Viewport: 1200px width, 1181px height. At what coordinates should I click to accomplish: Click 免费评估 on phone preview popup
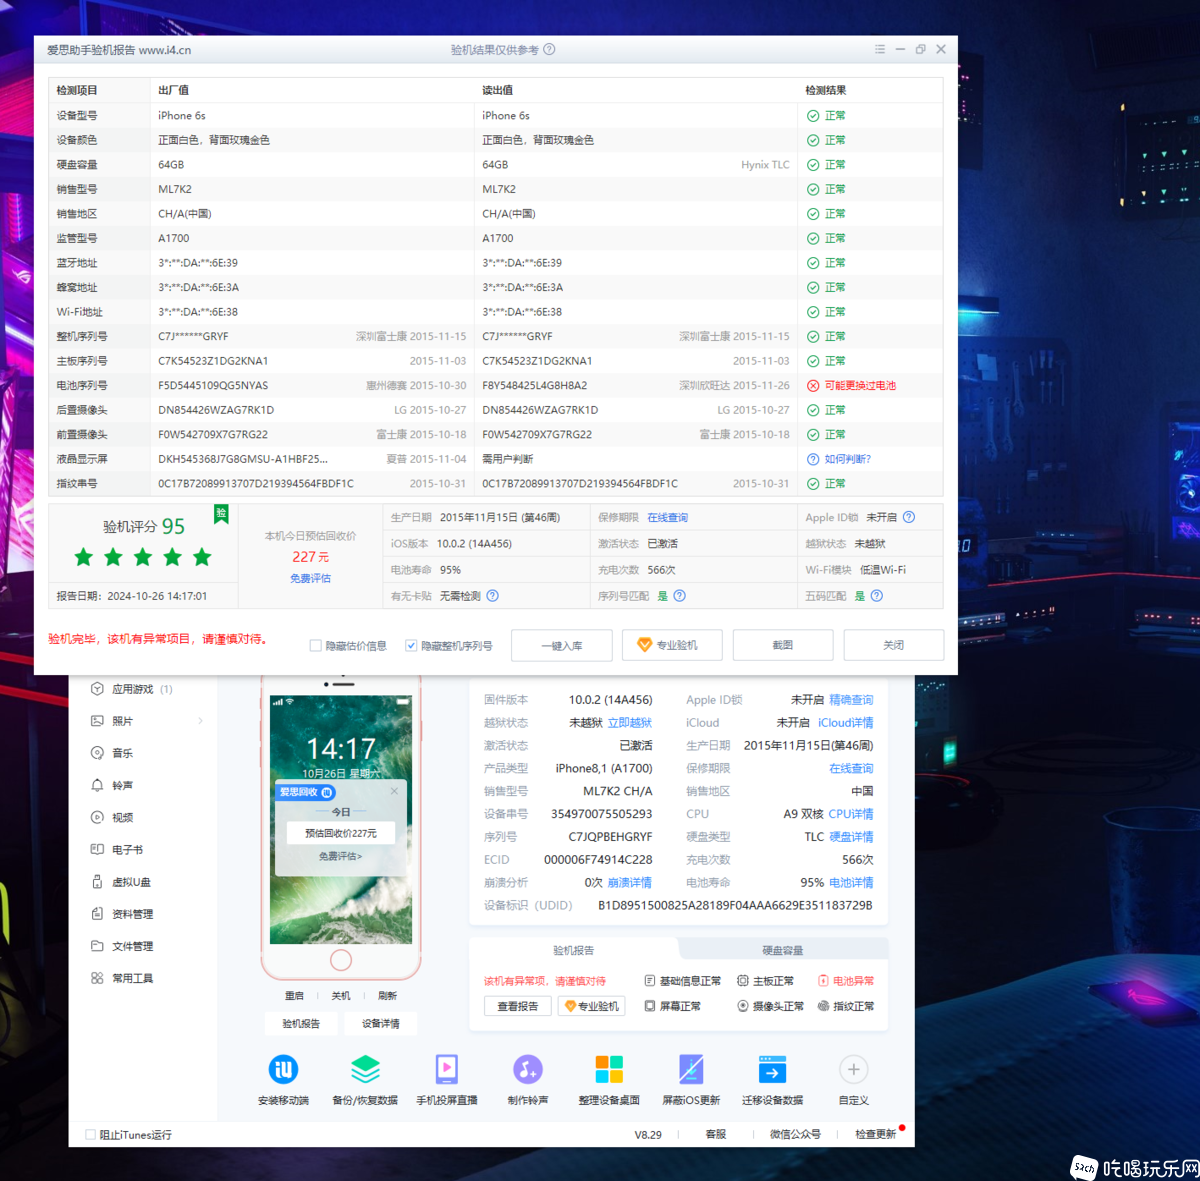tap(341, 857)
